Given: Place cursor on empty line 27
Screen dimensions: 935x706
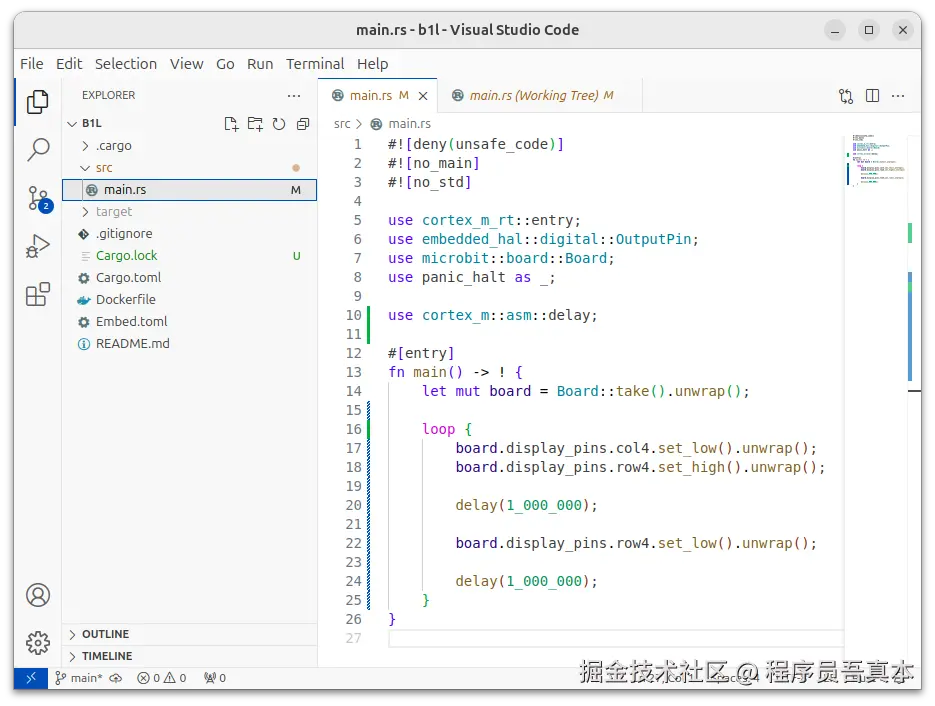Looking at the screenshot, I should click(x=615, y=638).
